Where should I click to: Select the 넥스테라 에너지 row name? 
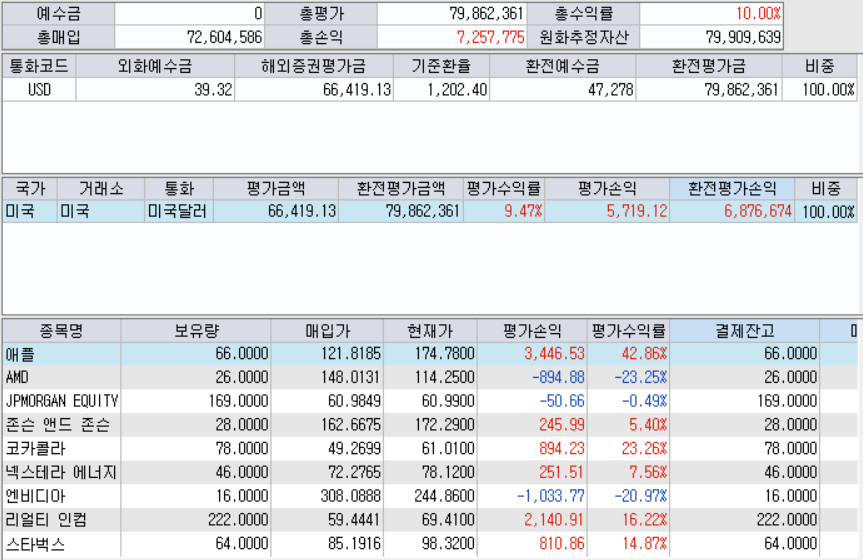pos(61,472)
